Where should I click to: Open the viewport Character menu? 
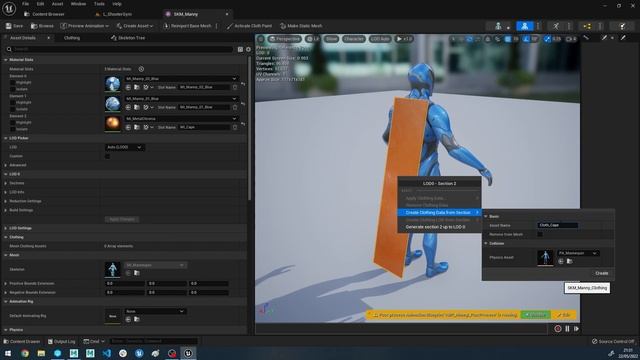click(x=353, y=39)
